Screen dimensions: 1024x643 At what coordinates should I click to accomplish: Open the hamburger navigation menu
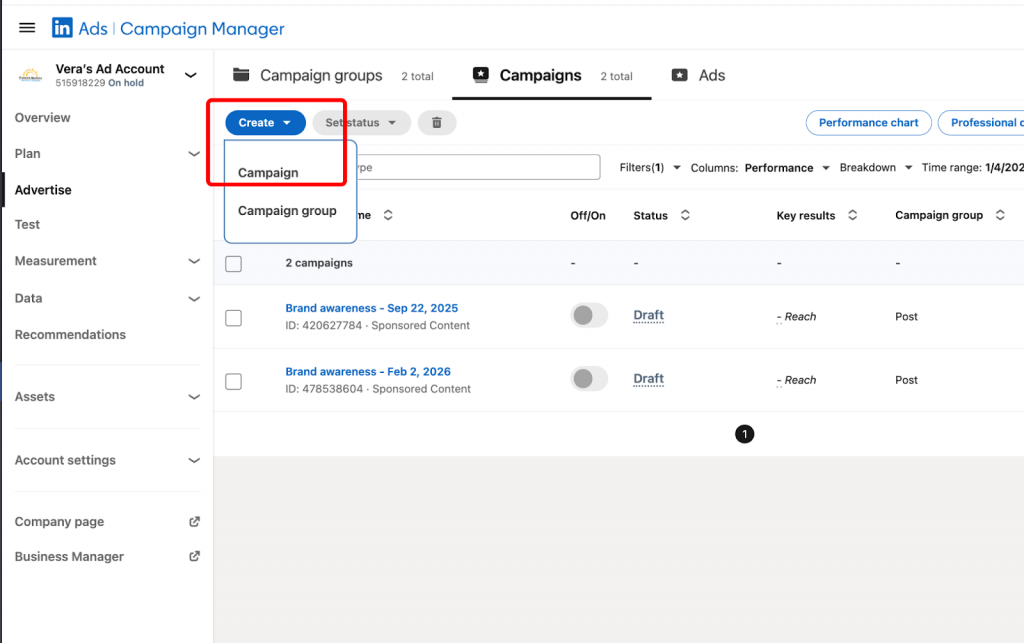click(x=26, y=27)
